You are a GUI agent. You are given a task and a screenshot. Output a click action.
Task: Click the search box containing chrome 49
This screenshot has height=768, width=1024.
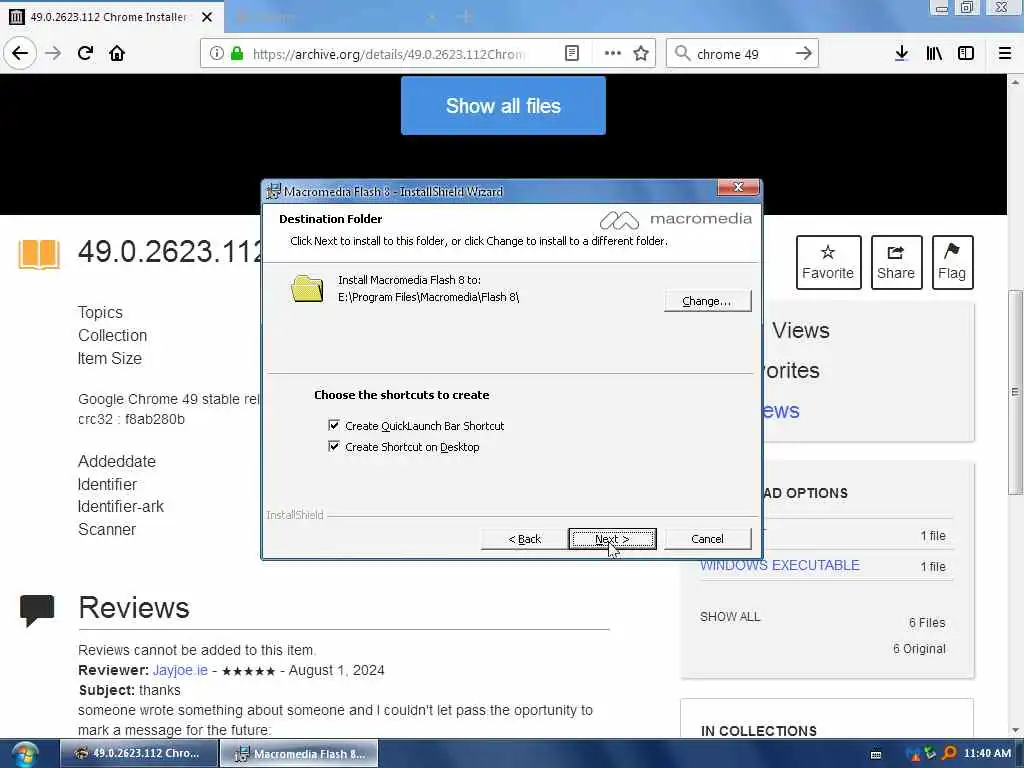[x=743, y=54]
